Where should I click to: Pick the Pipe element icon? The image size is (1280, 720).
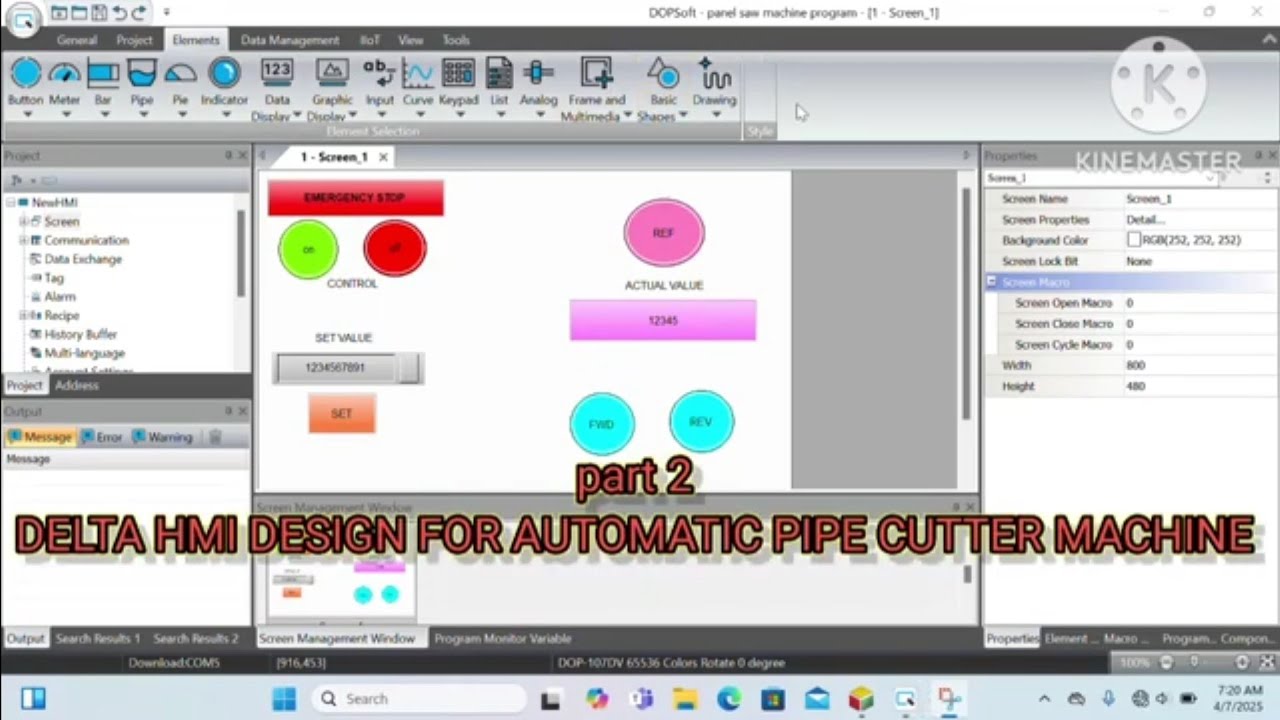(x=142, y=74)
